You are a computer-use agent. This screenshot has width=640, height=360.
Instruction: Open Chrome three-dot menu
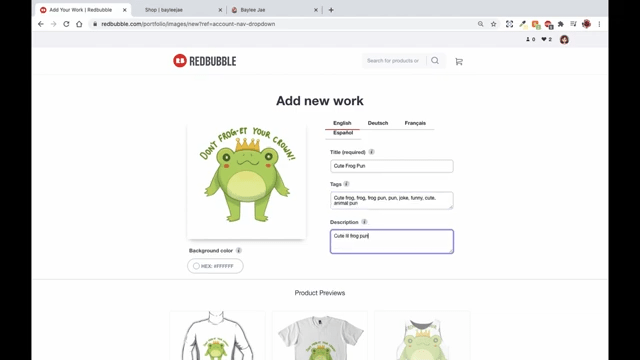599,24
